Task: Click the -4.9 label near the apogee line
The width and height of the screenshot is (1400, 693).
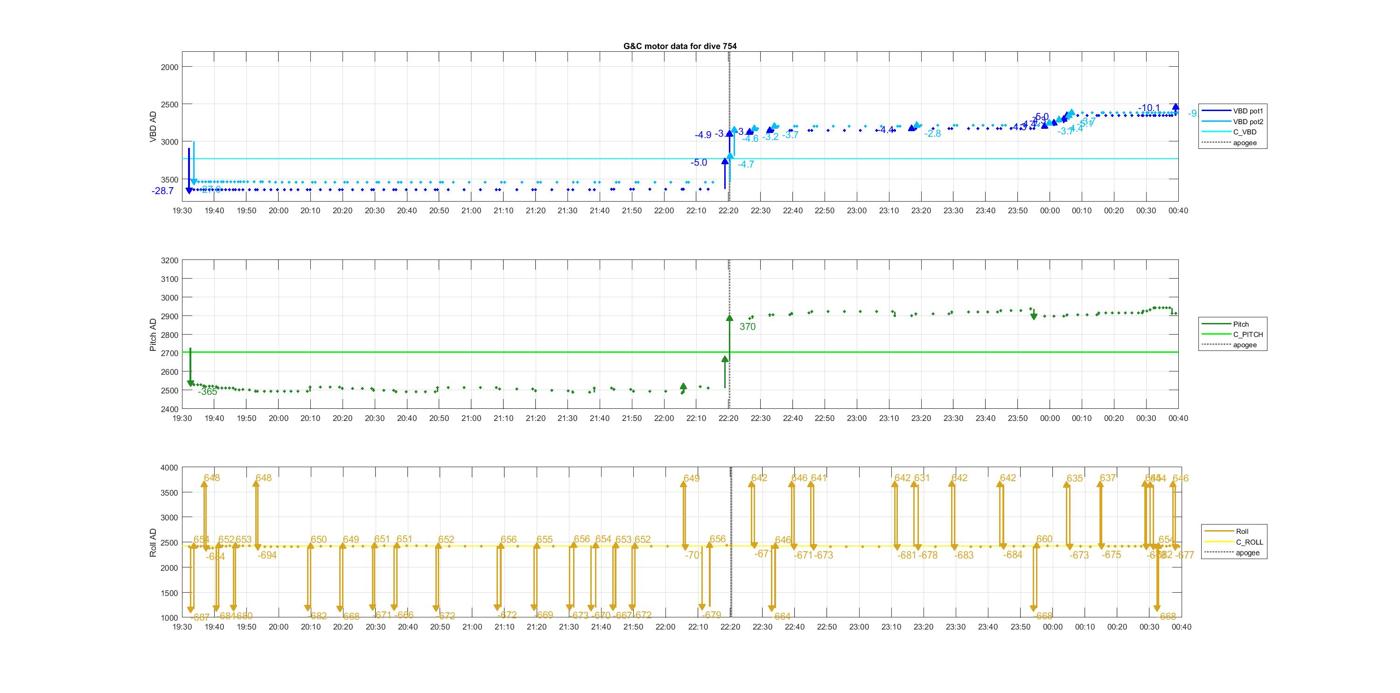Action: [703, 135]
